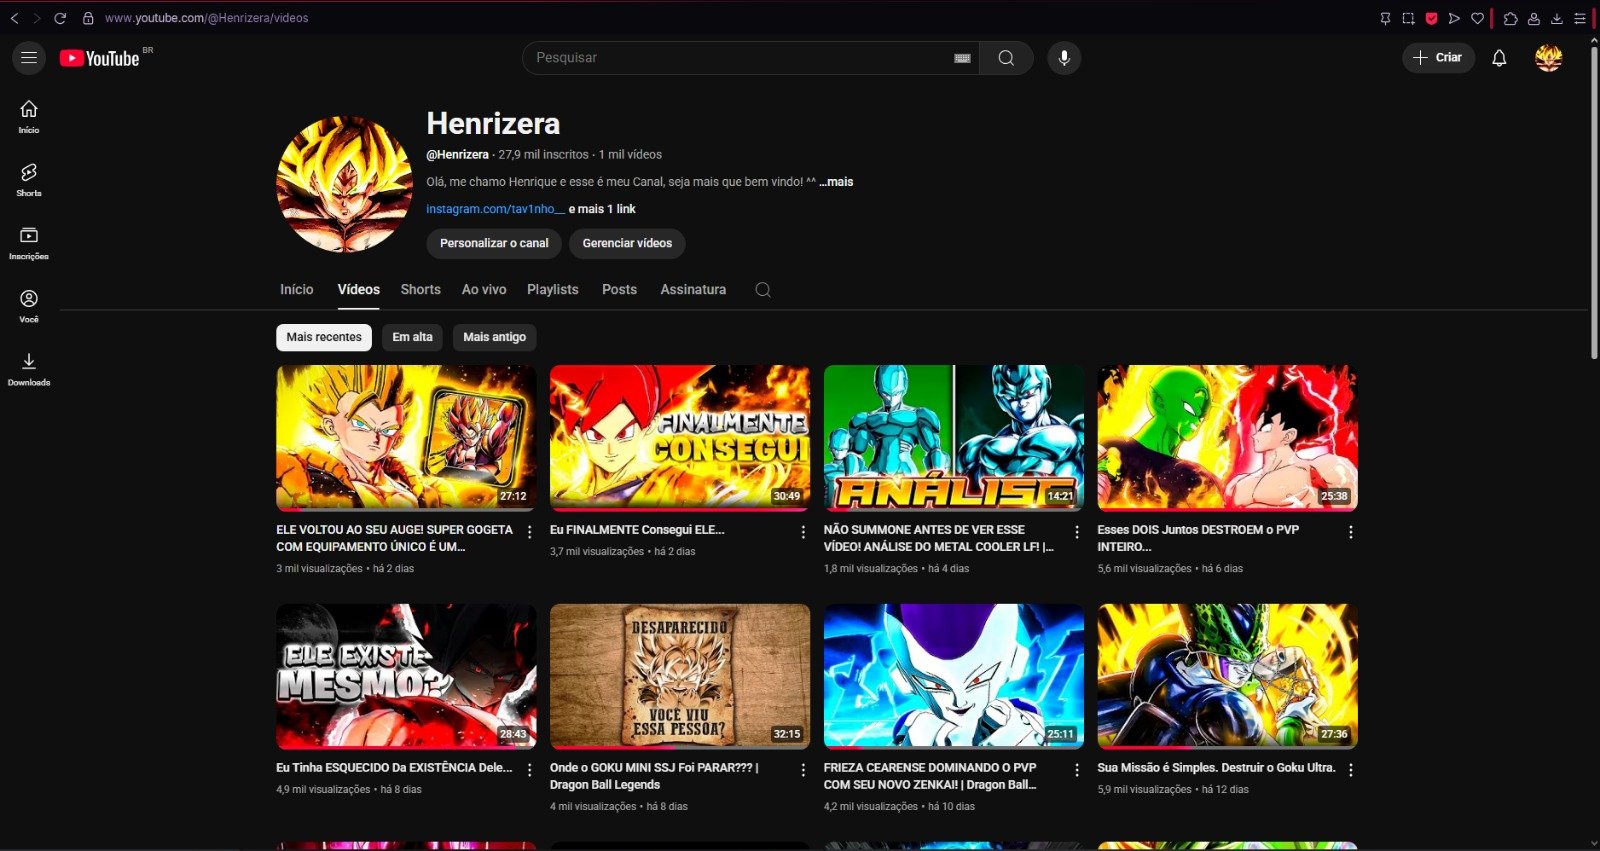1600x851 pixels.
Task: Open options for Metal Cooler analysis video
Action: coord(1077,533)
